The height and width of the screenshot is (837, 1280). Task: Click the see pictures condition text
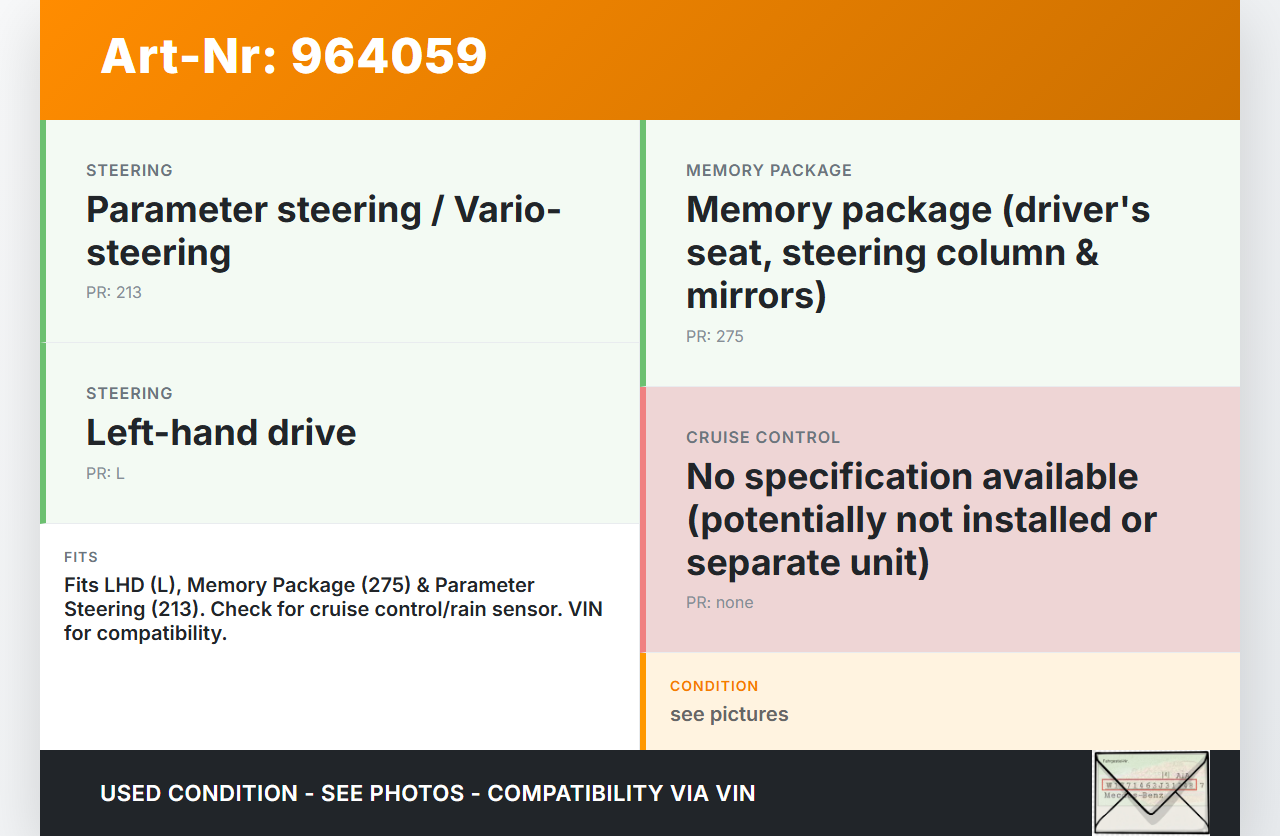point(729,715)
